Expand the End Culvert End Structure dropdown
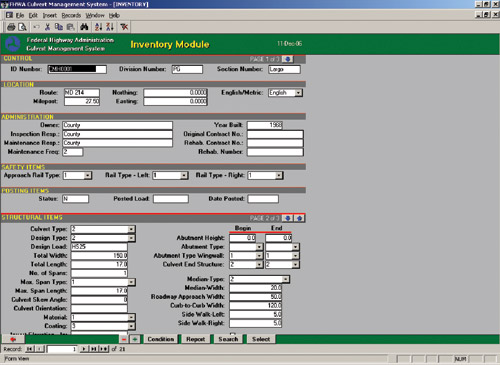The image size is (500, 365). pyautogui.click(x=295, y=265)
